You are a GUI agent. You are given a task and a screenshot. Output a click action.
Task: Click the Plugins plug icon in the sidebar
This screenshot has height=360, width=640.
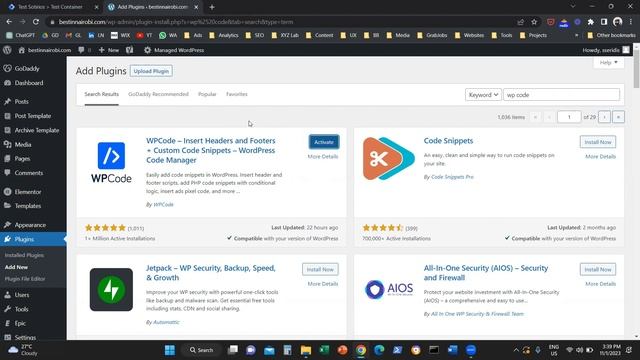click(7, 239)
